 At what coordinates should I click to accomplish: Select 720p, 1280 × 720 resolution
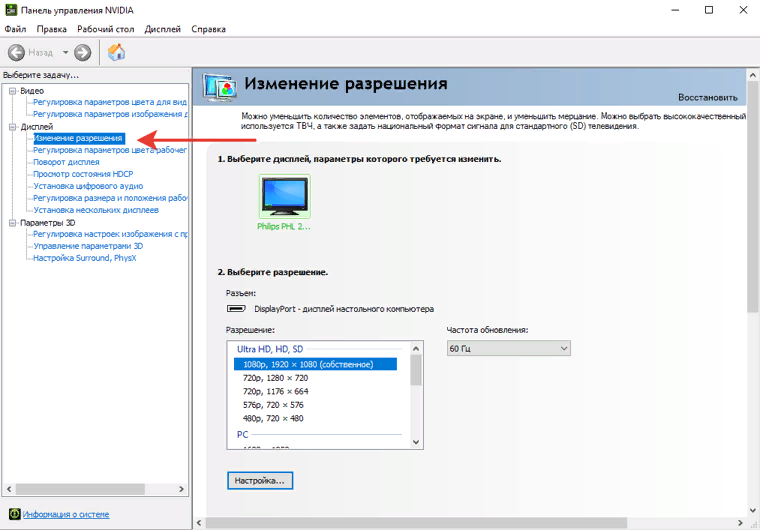pos(275,378)
